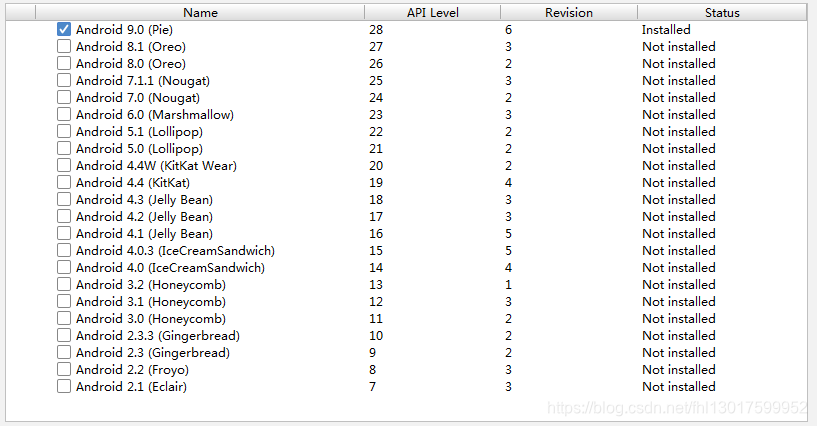Viewport: 817px width, 426px height.
Task: Click API level 28 cell
Action: [x=376, y=30]
